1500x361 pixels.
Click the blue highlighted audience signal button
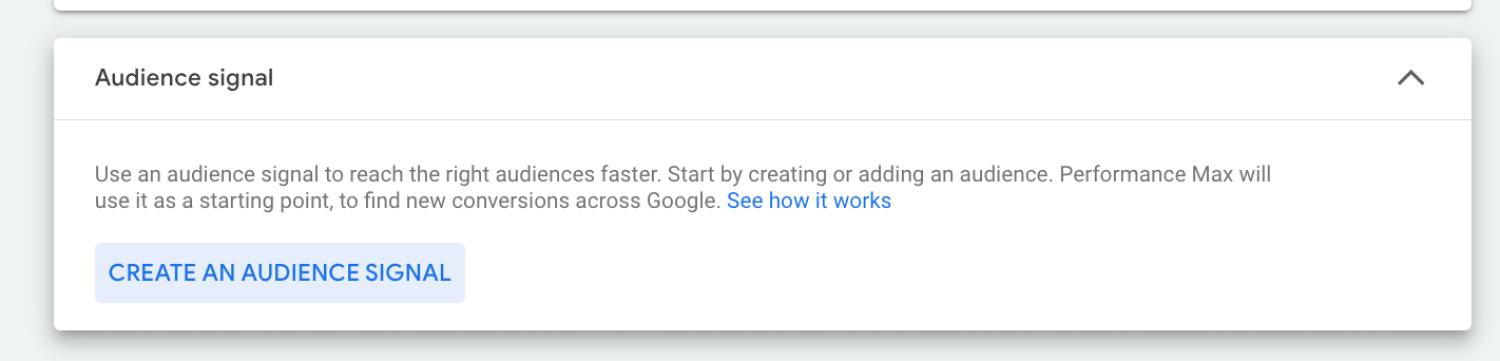tap(280, 273)
